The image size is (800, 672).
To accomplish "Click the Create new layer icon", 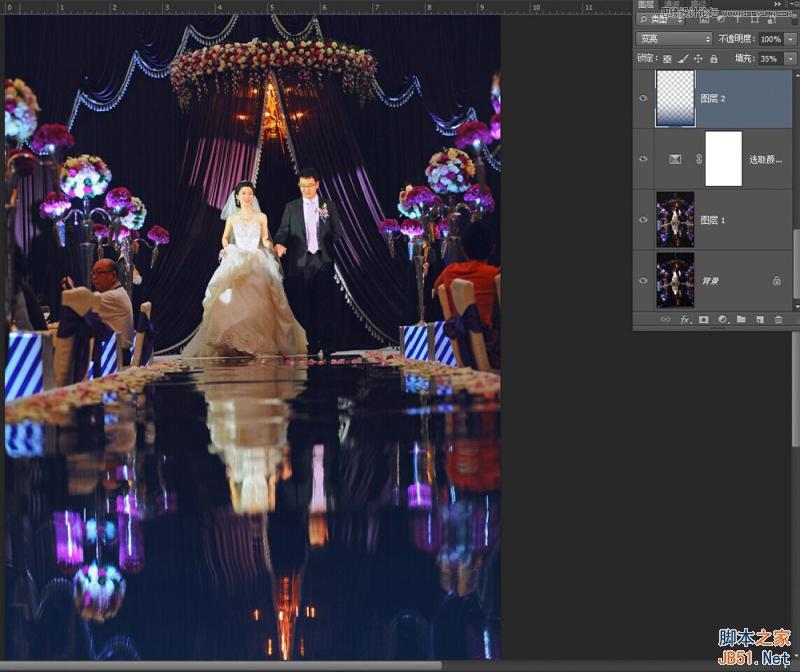I will [x=761, y=320].
